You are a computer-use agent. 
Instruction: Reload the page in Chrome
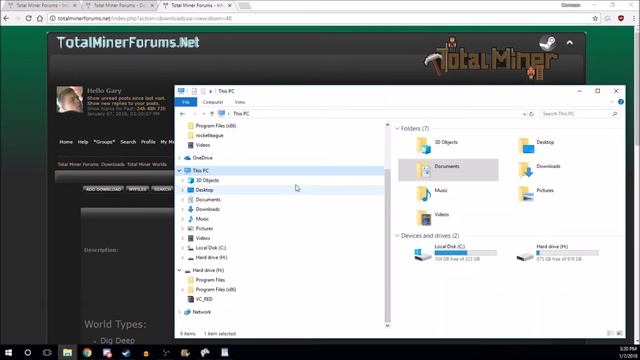(28, 18)
